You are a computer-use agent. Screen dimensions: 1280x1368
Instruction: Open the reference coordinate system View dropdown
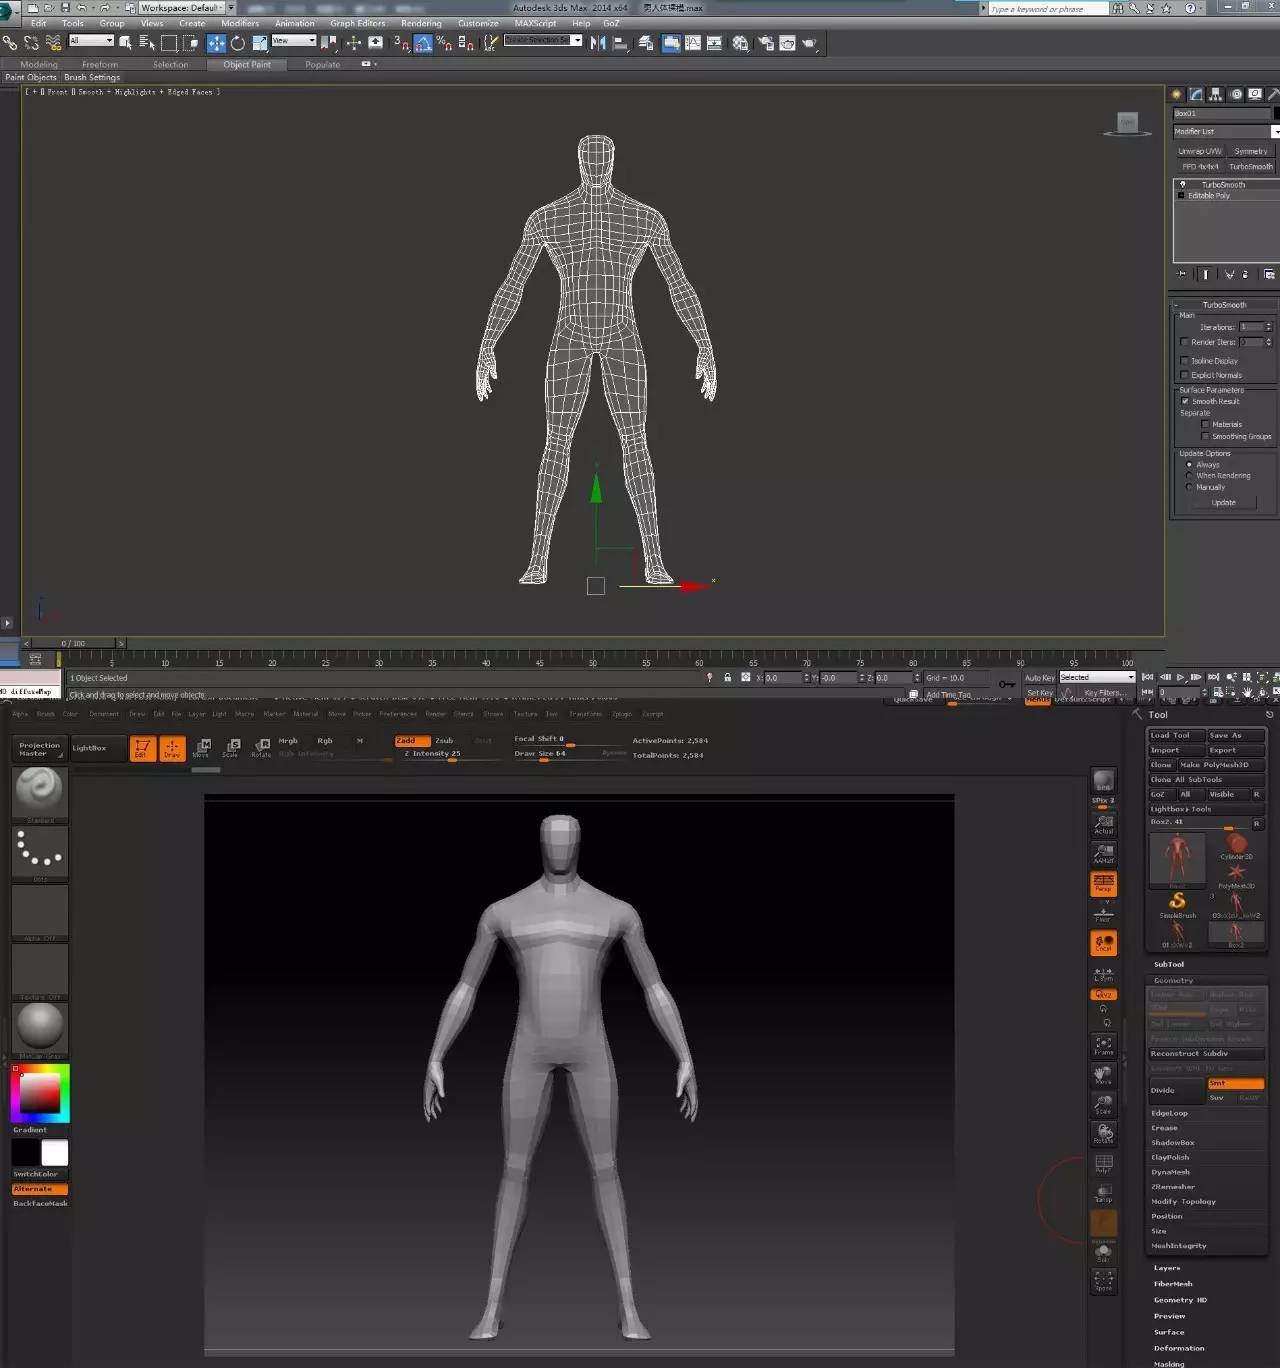[294, 41]
